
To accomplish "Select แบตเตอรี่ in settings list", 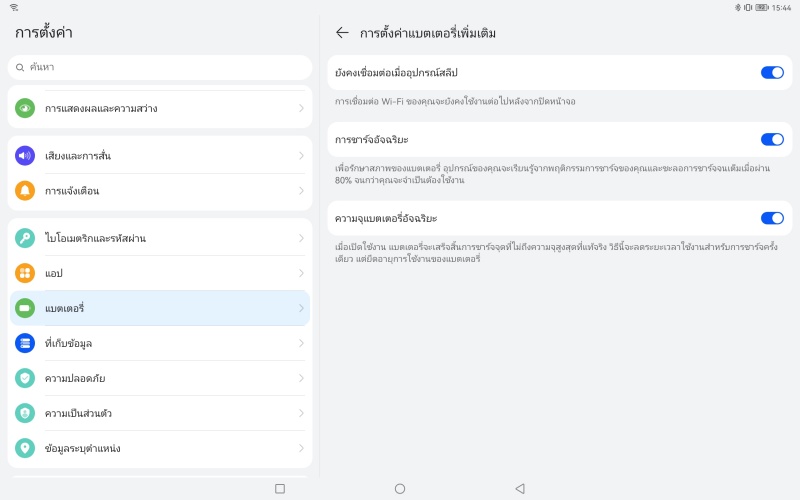I will 160,308.
